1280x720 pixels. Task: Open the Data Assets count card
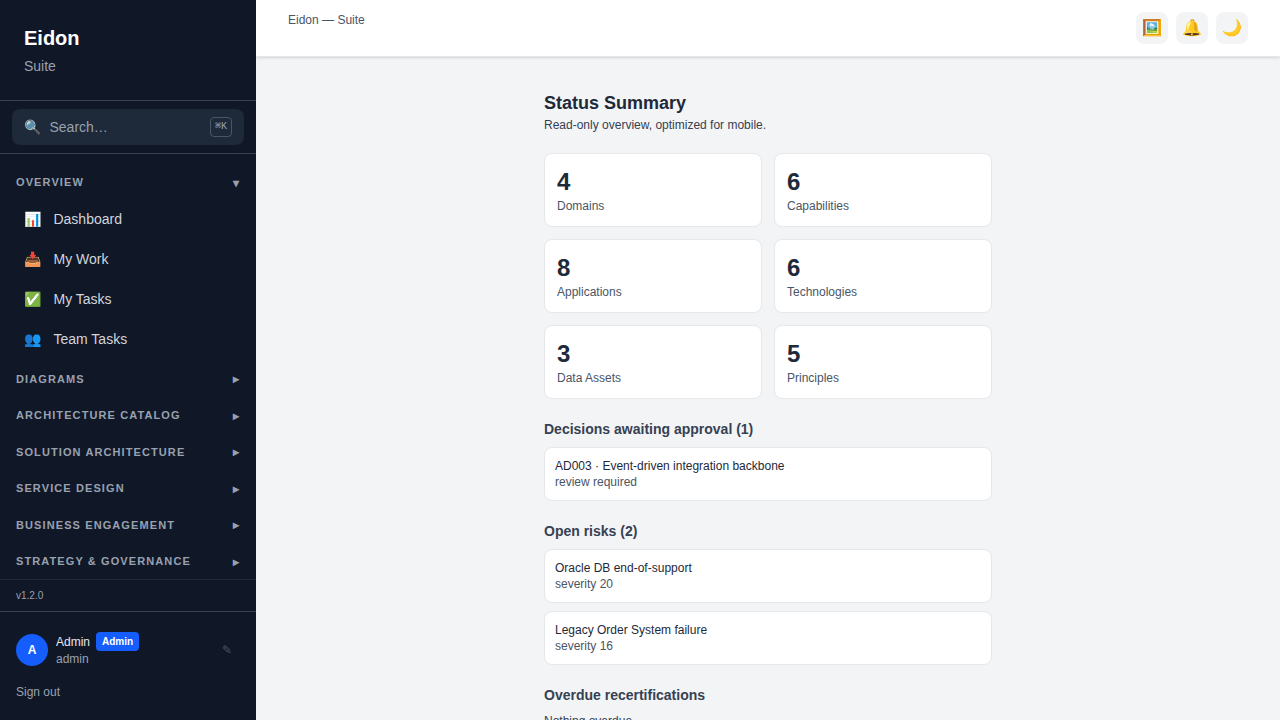(653, 362)
